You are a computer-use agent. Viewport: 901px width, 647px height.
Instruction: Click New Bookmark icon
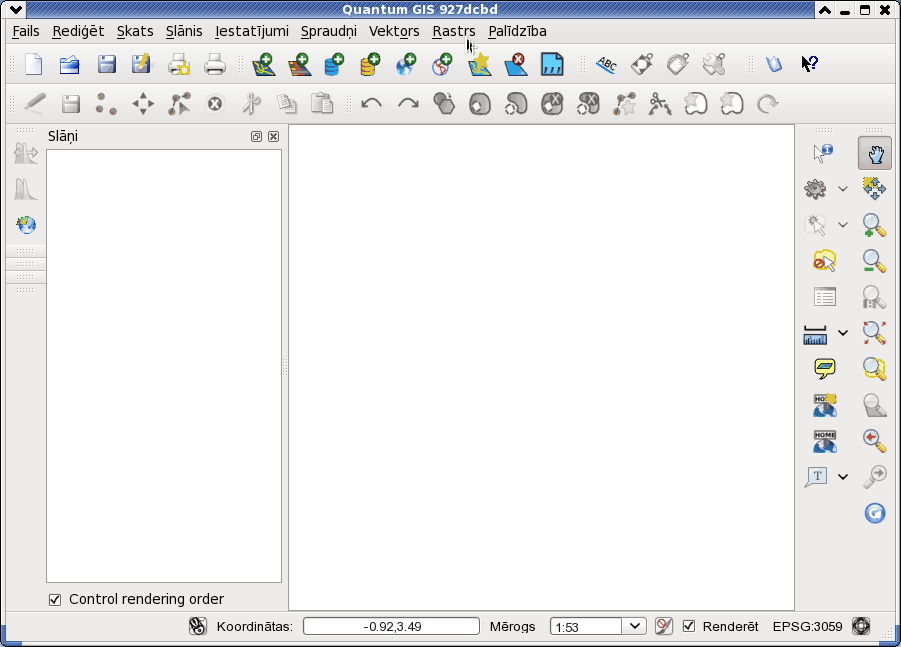[825, 405]
